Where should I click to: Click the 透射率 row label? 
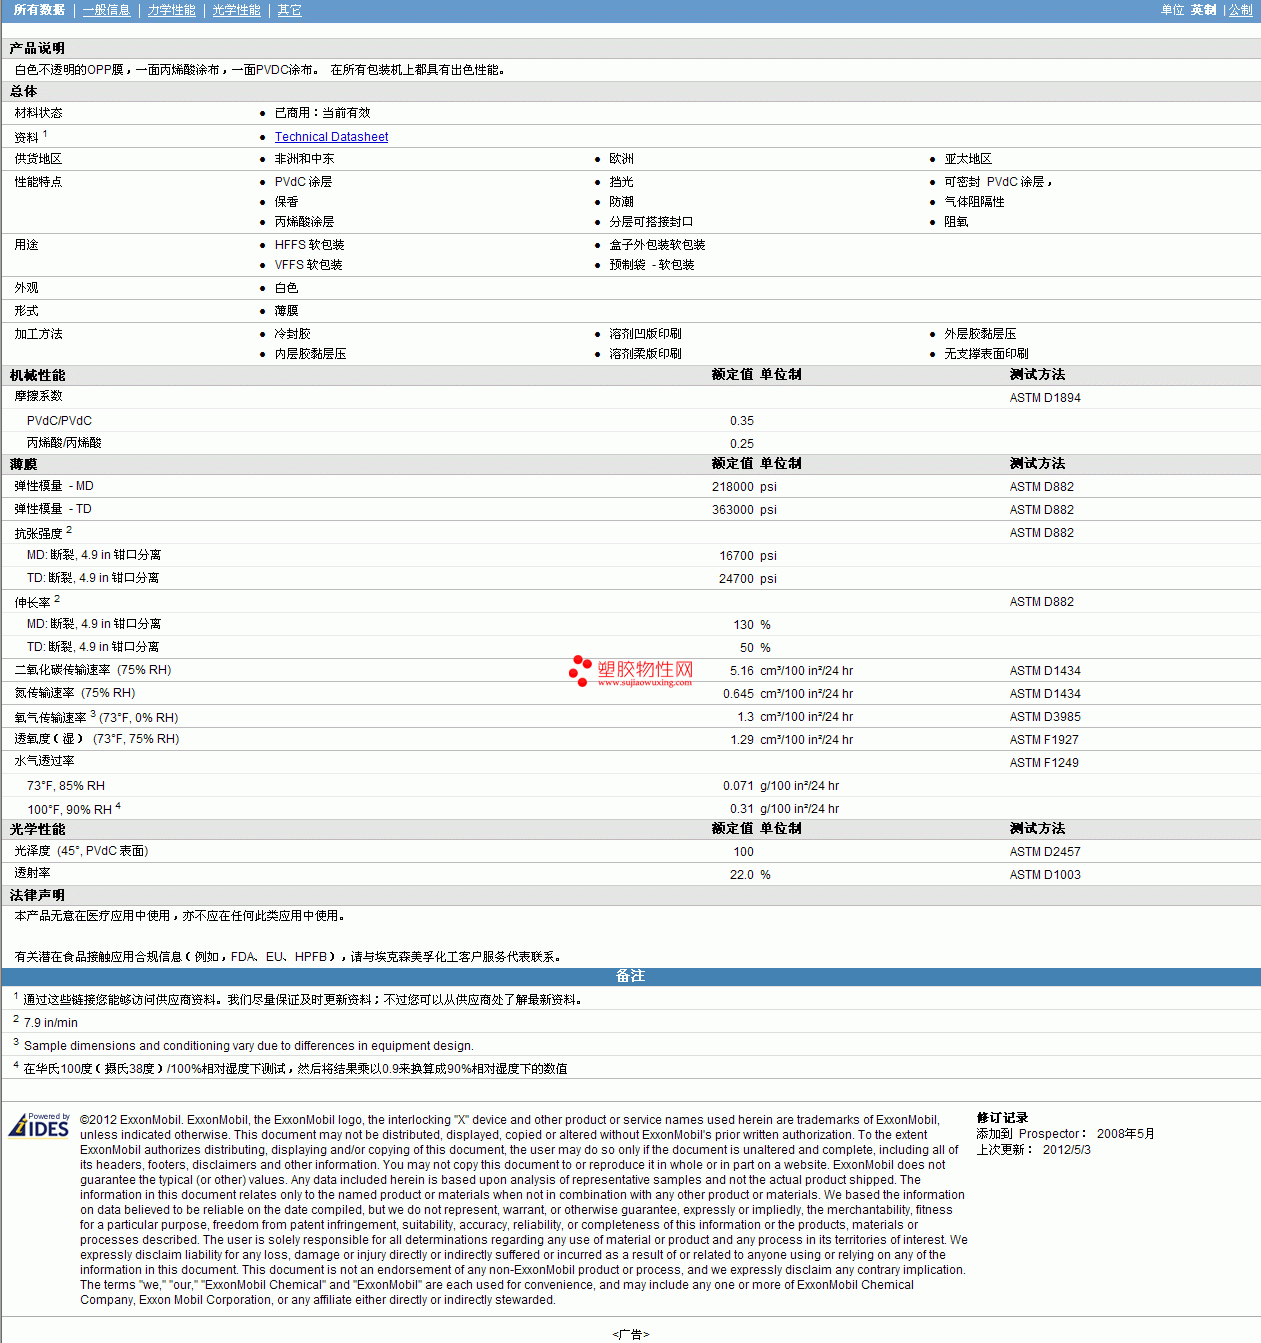click(x=32, y=873)
